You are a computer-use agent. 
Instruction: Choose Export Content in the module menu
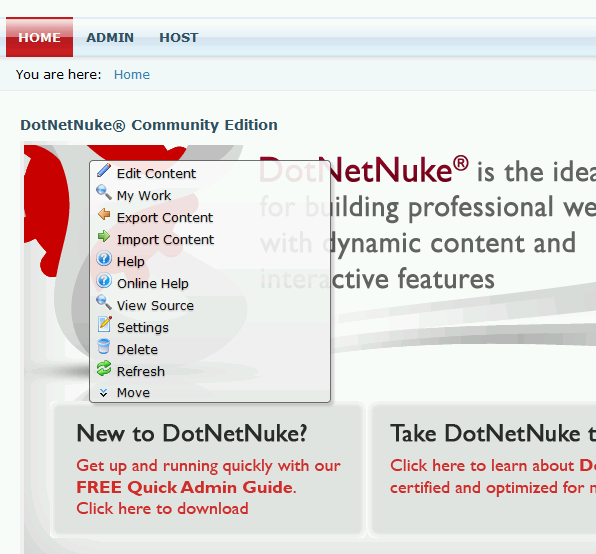click(165, 218)
